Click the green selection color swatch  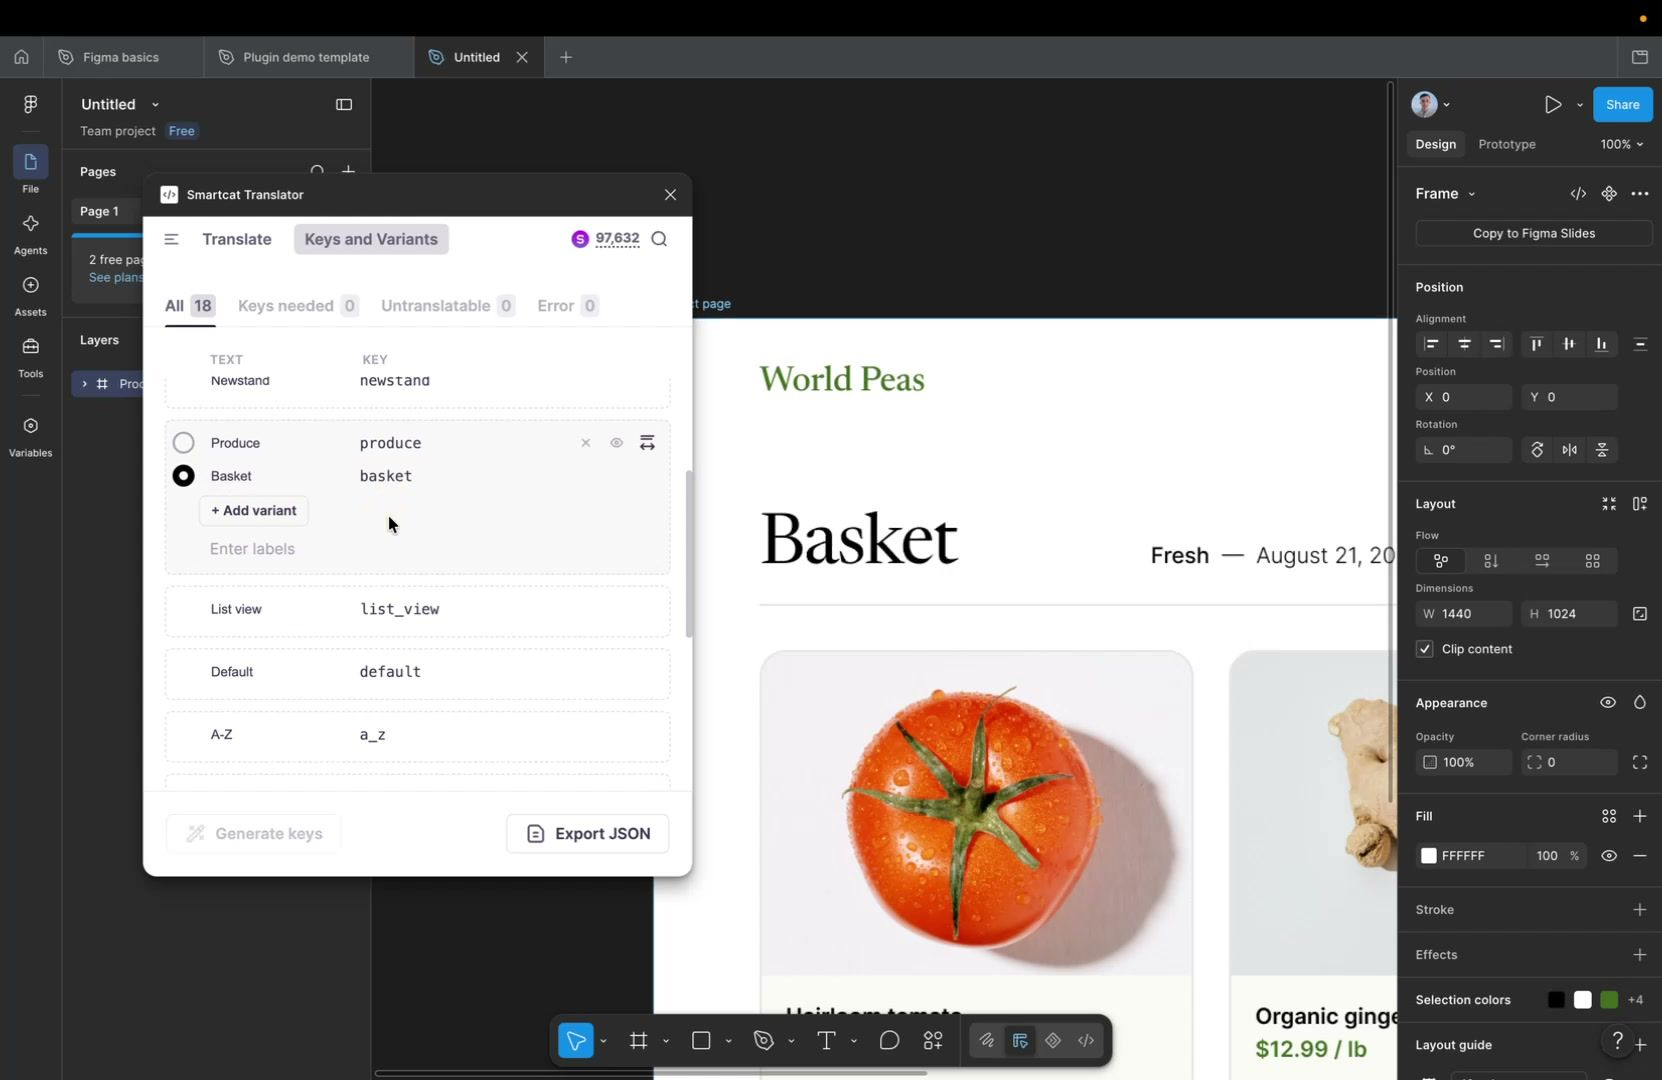pyautogui.click(x=1609, y=1000)
